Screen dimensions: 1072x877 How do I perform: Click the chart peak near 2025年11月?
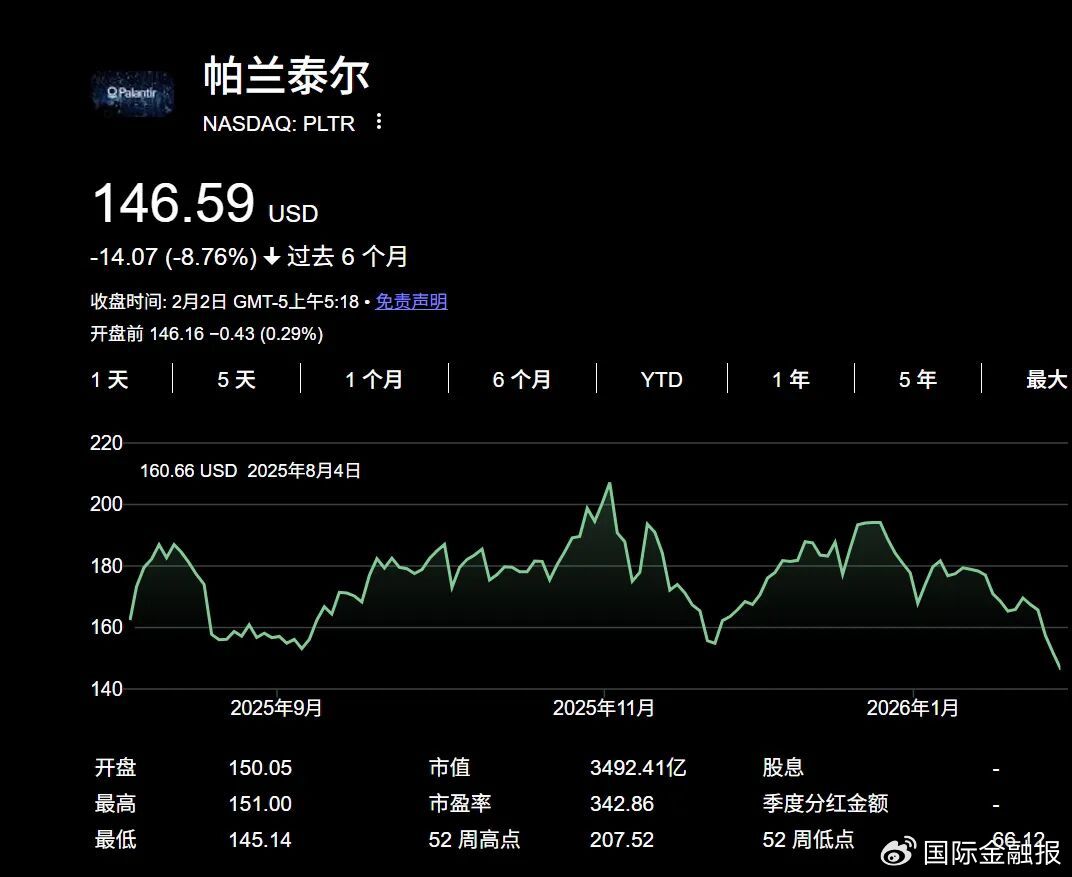pos(609,483)
